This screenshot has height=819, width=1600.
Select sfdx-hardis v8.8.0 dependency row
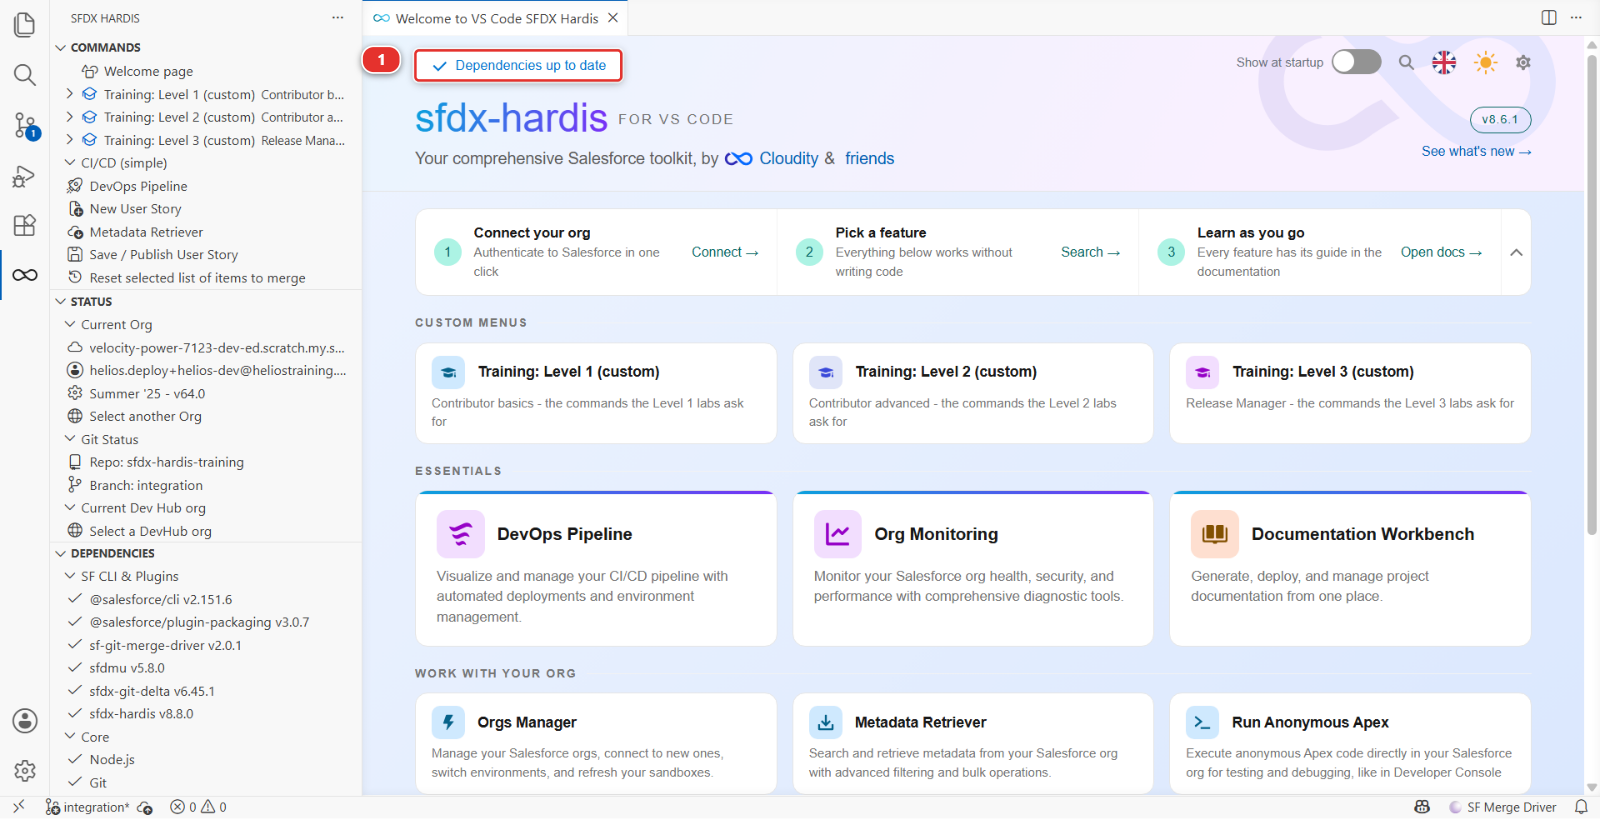point(206,714)
